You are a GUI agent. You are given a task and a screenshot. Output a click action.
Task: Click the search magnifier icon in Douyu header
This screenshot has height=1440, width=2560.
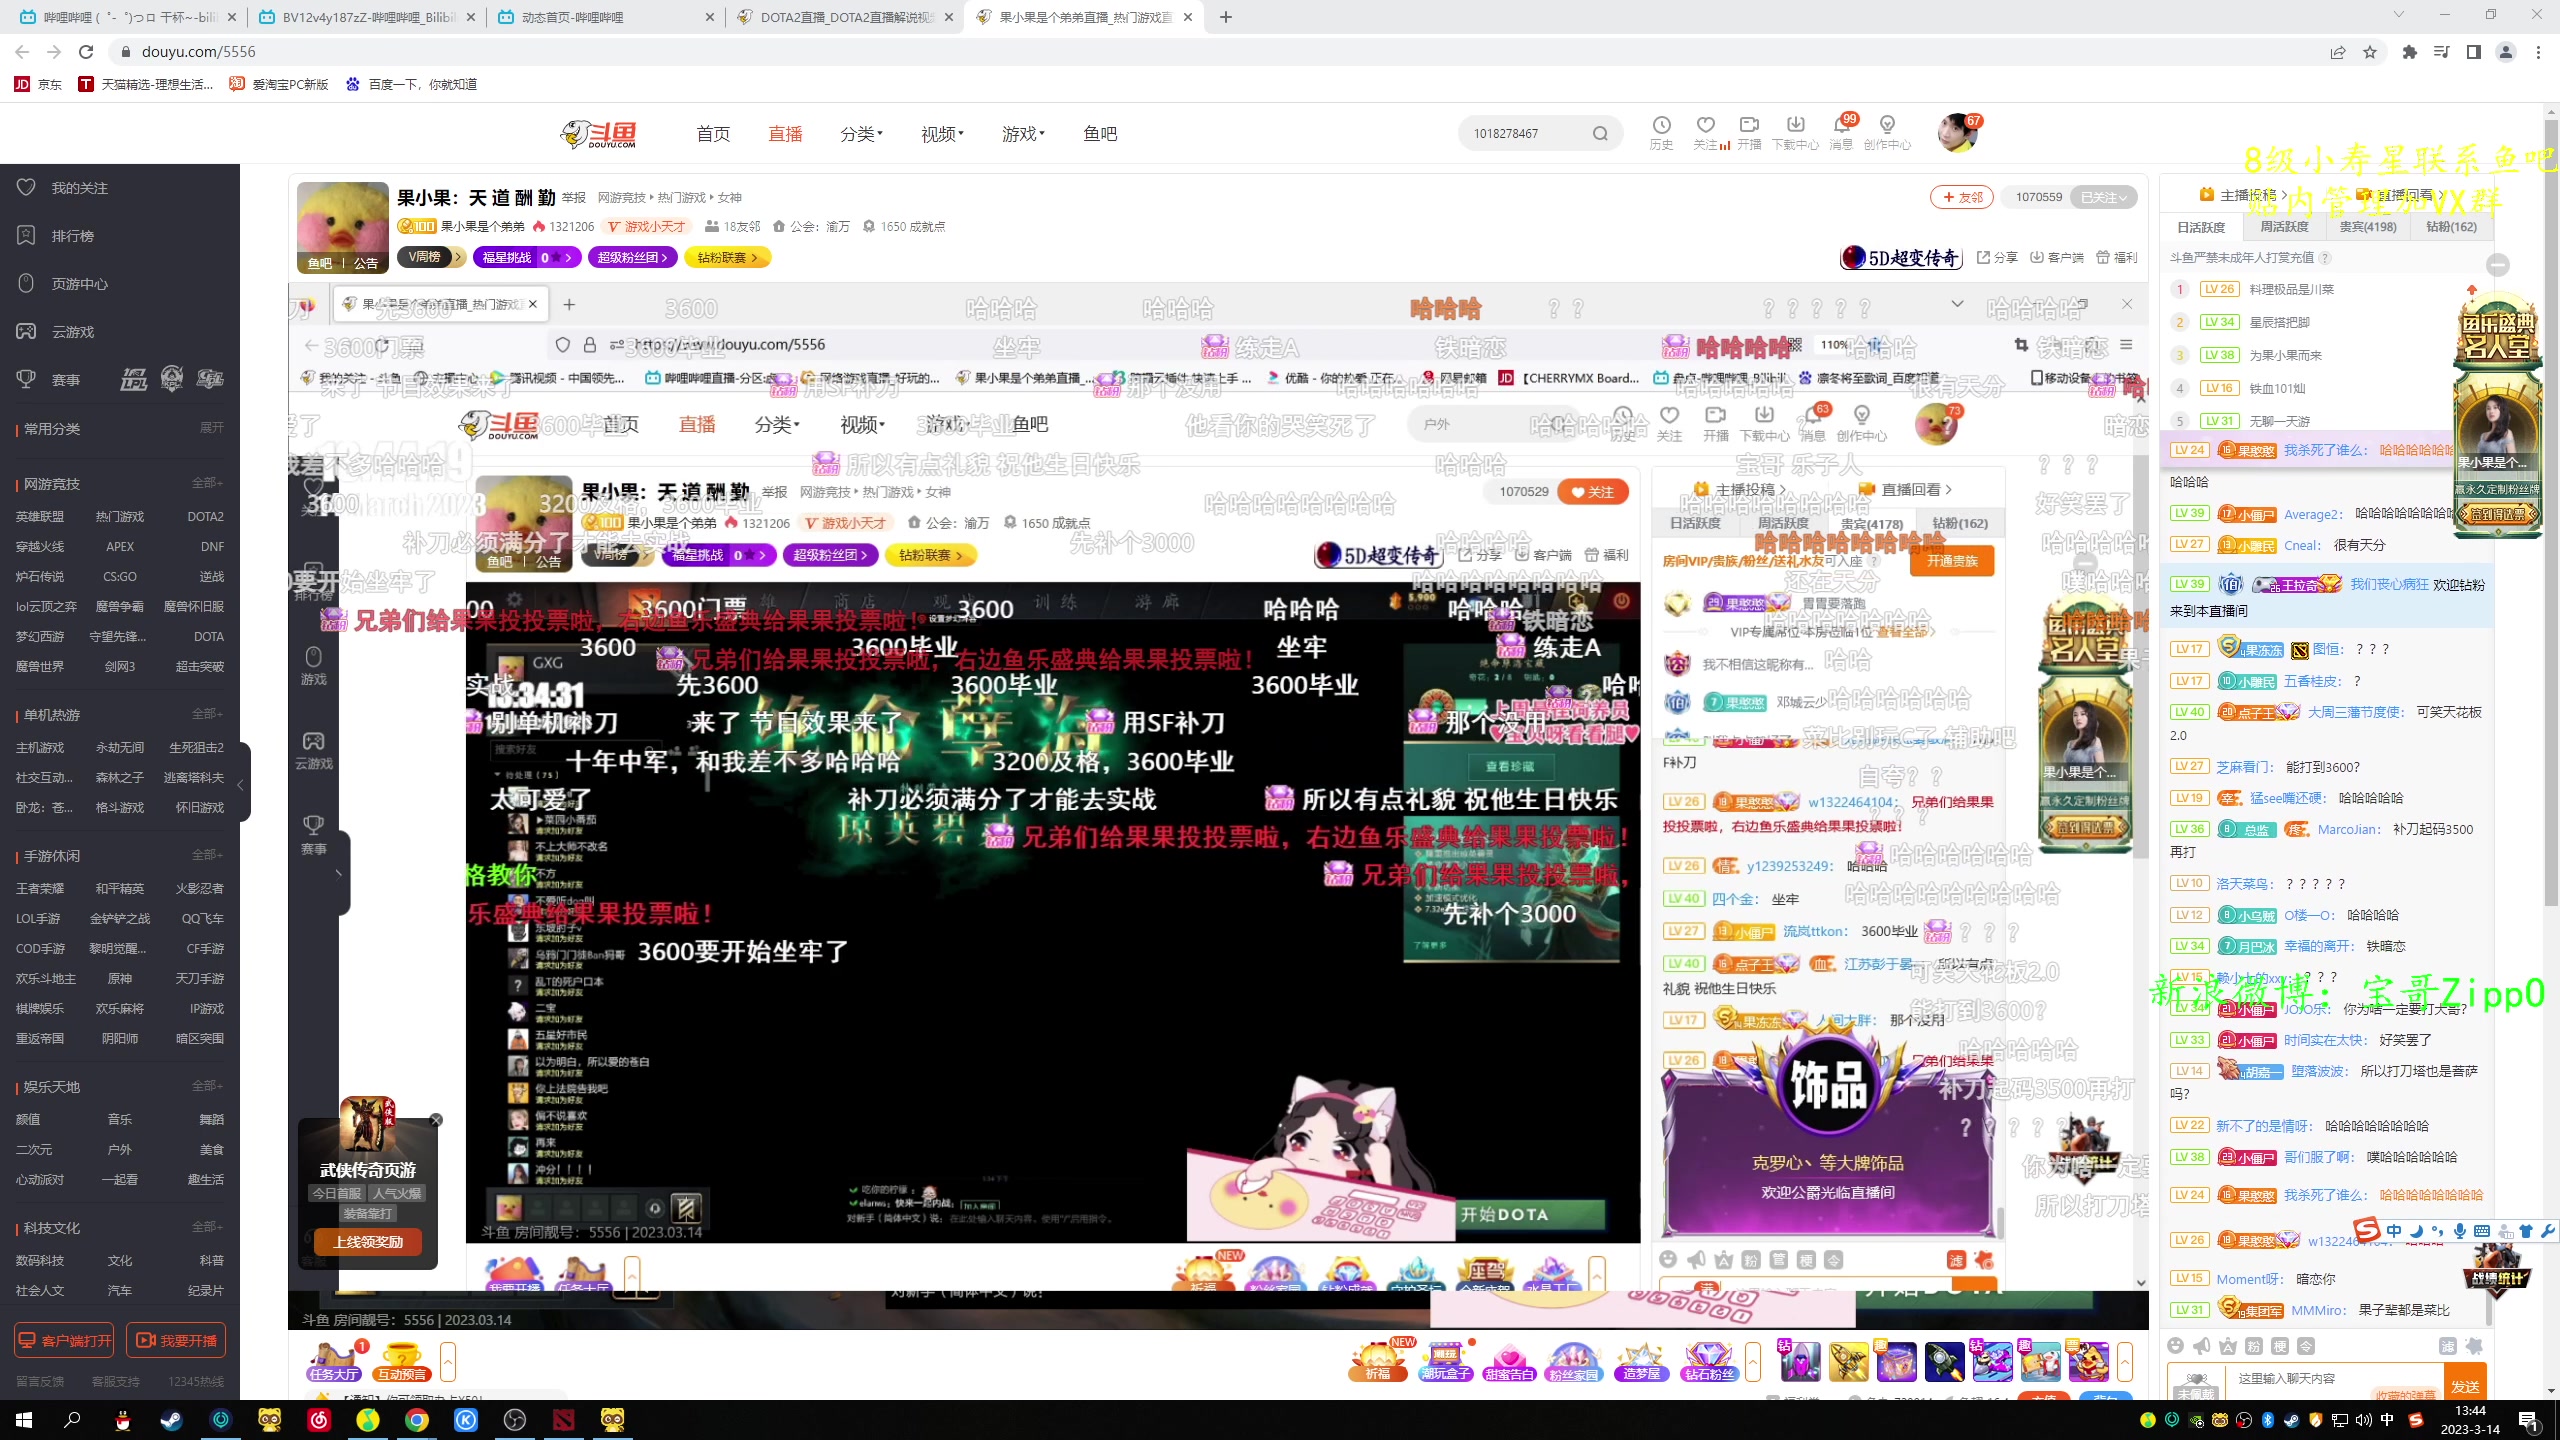(x=1600, y=133)
